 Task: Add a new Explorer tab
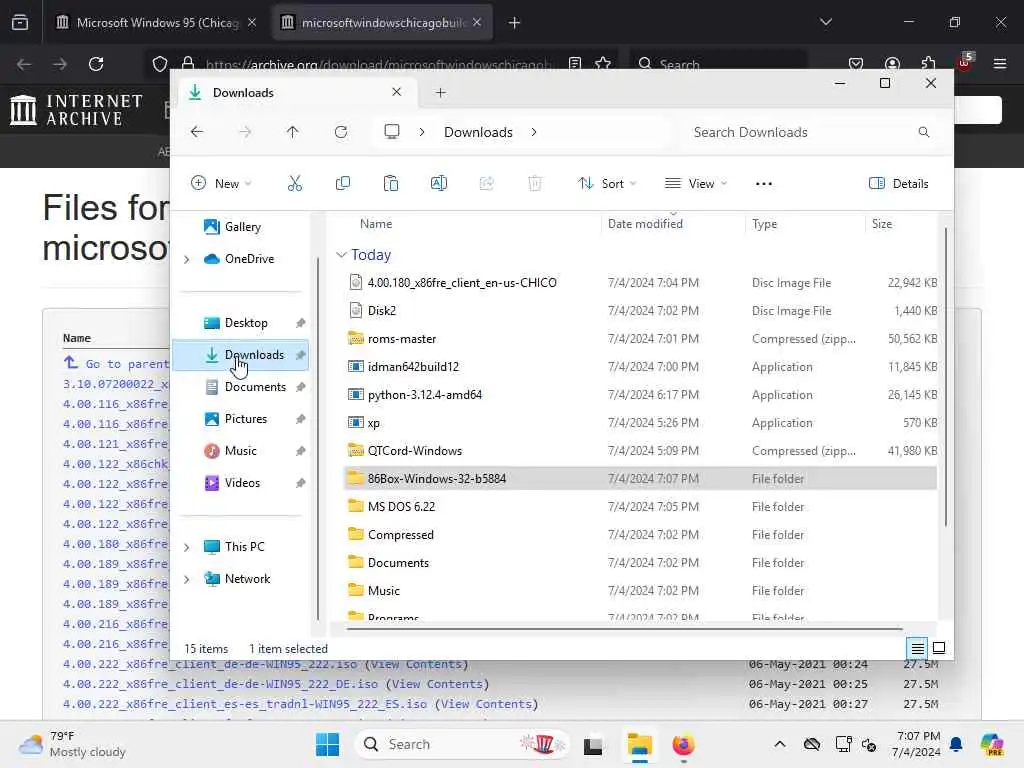click(x=440, y=93)
